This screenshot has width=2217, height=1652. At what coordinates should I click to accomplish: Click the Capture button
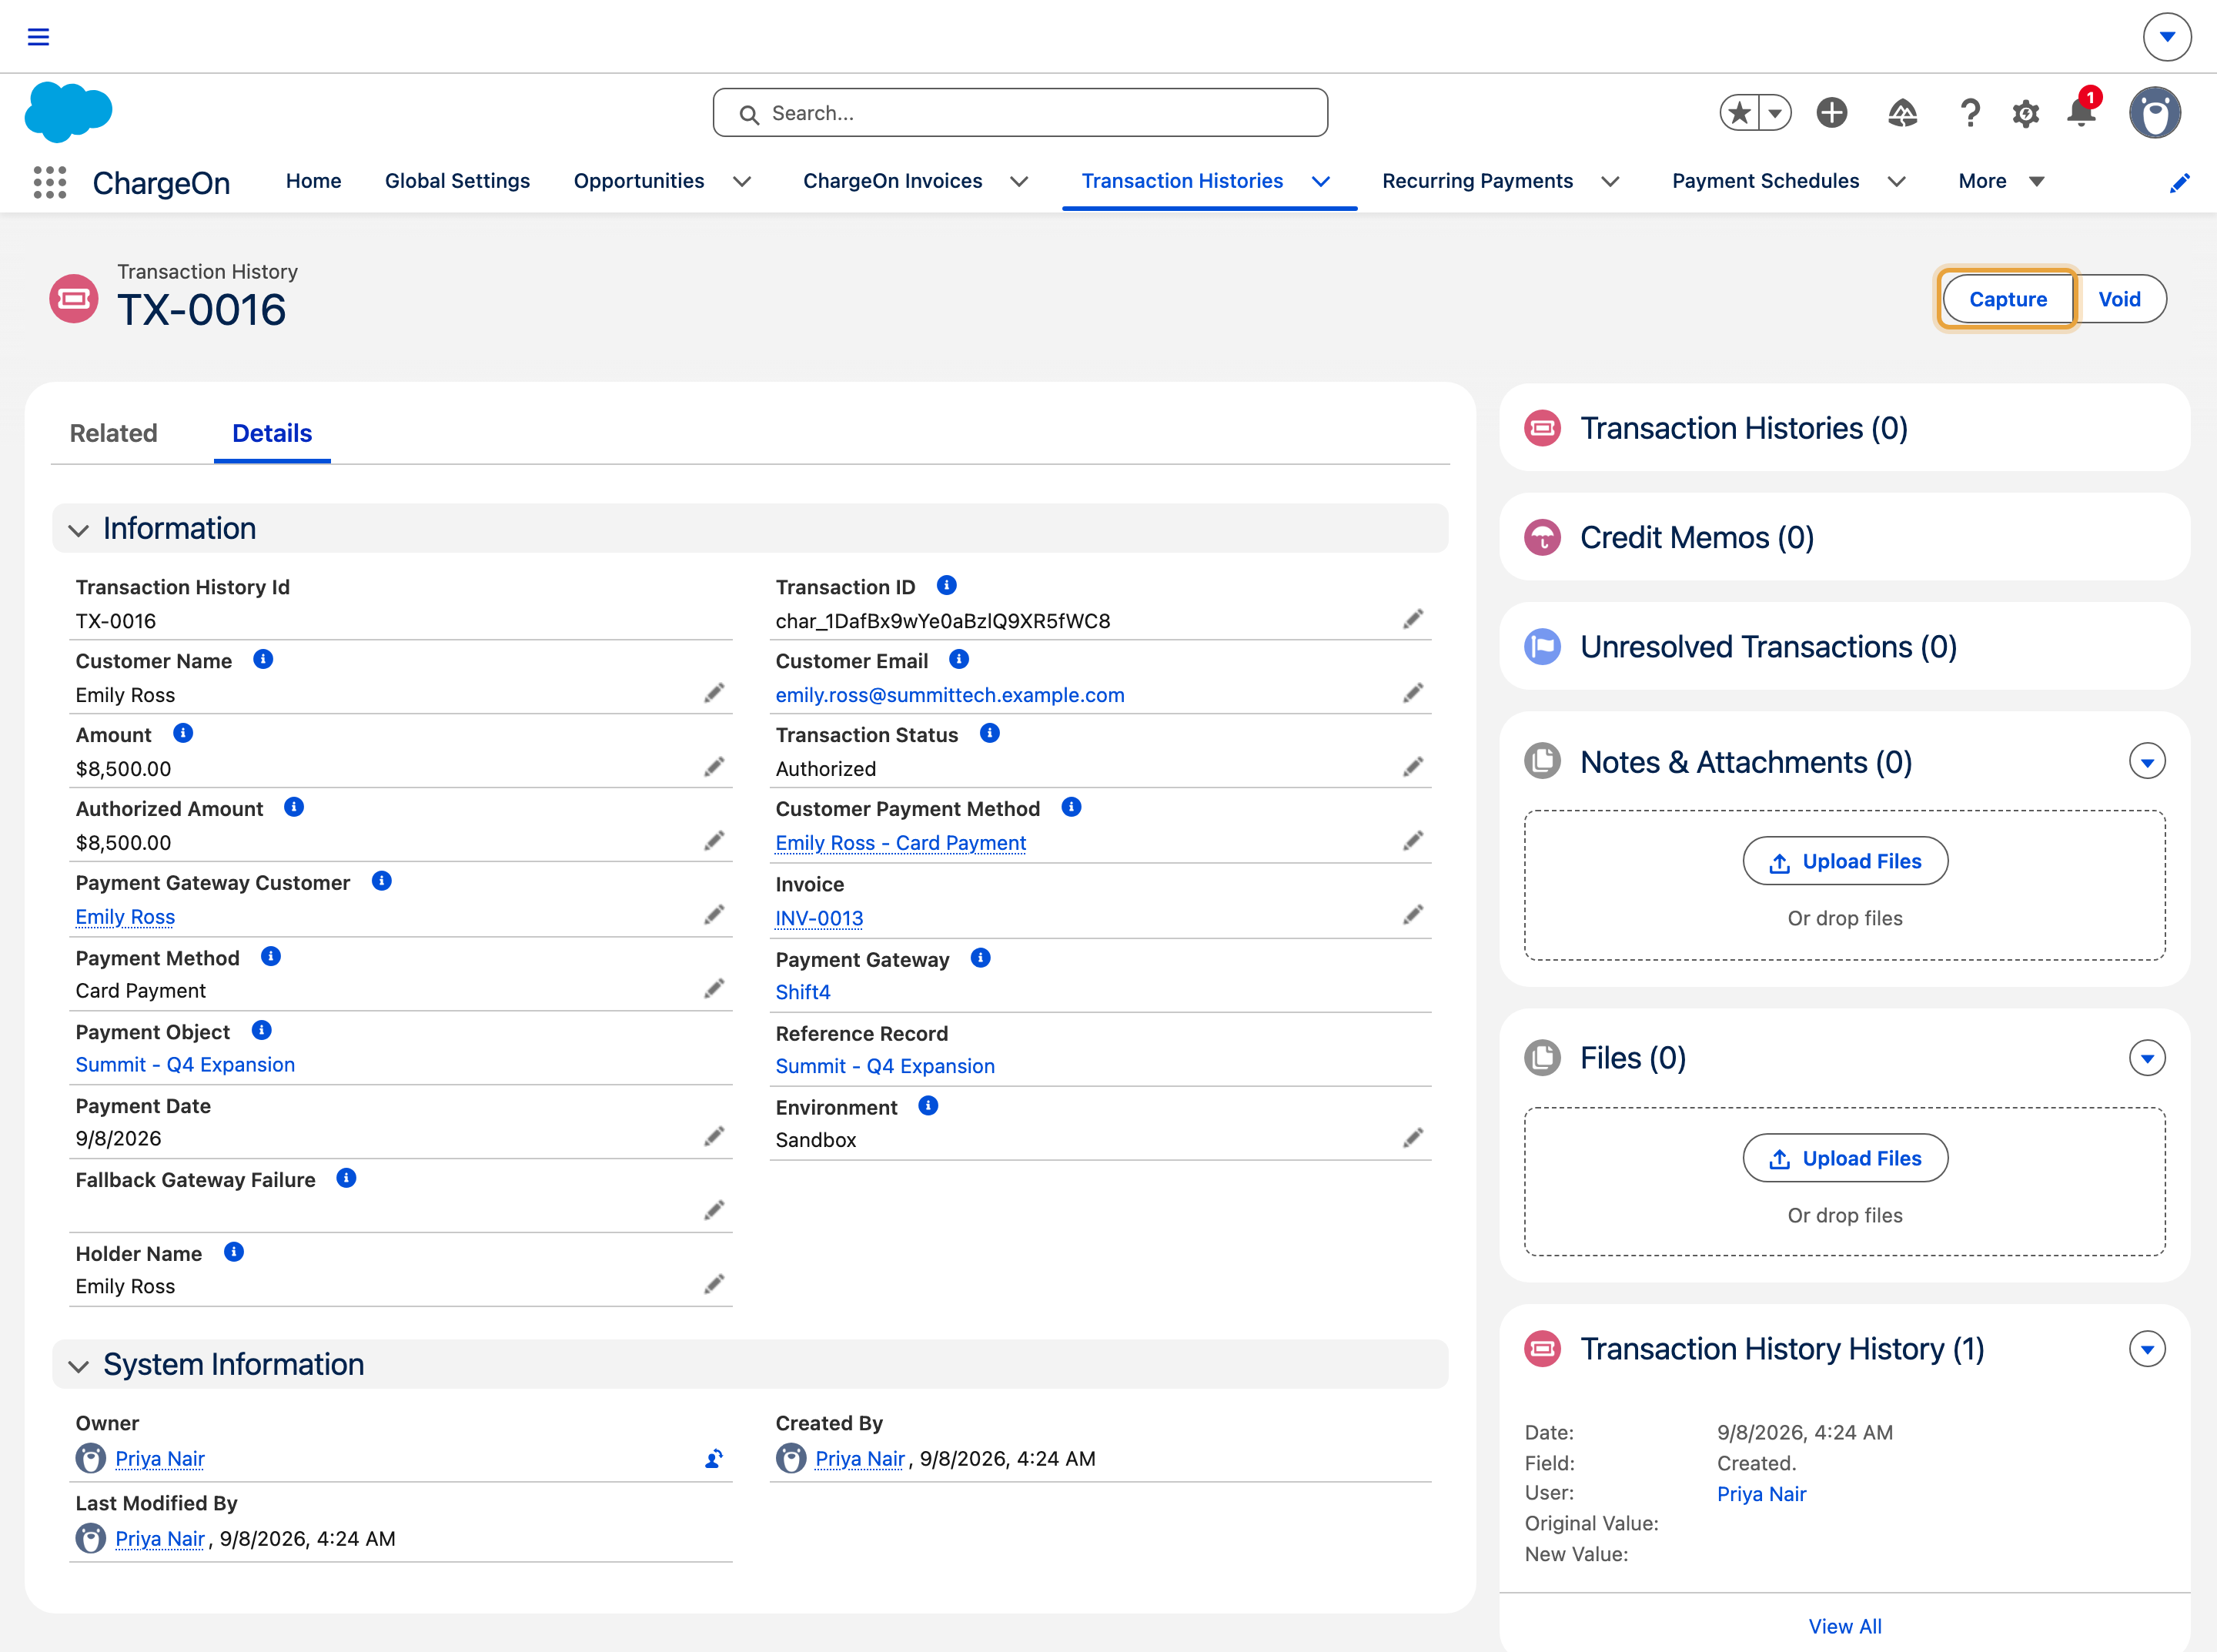click(2007, 299)
